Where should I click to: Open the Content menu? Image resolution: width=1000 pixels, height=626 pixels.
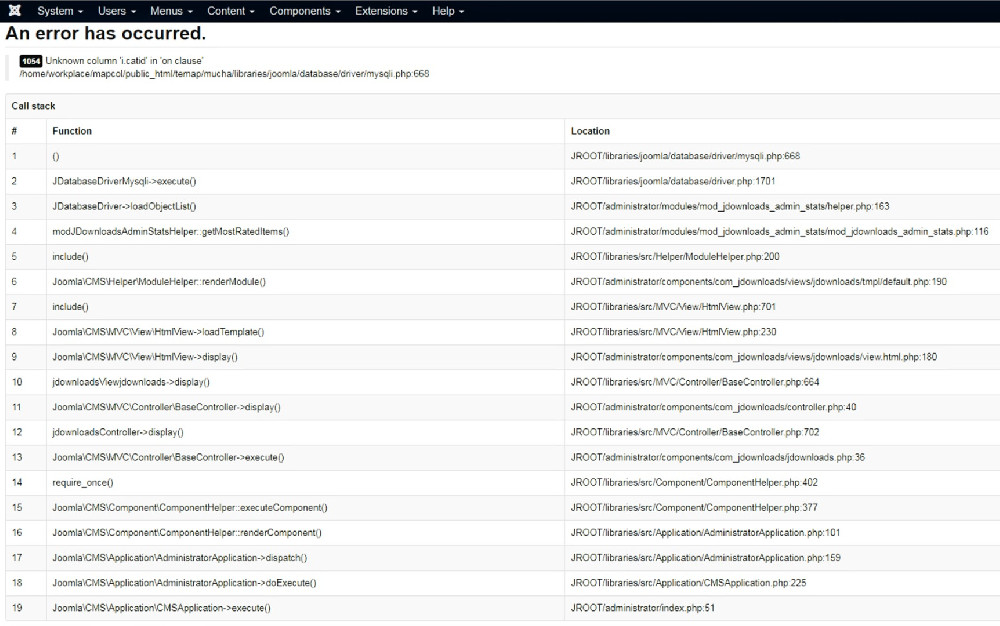coord(231,11)
